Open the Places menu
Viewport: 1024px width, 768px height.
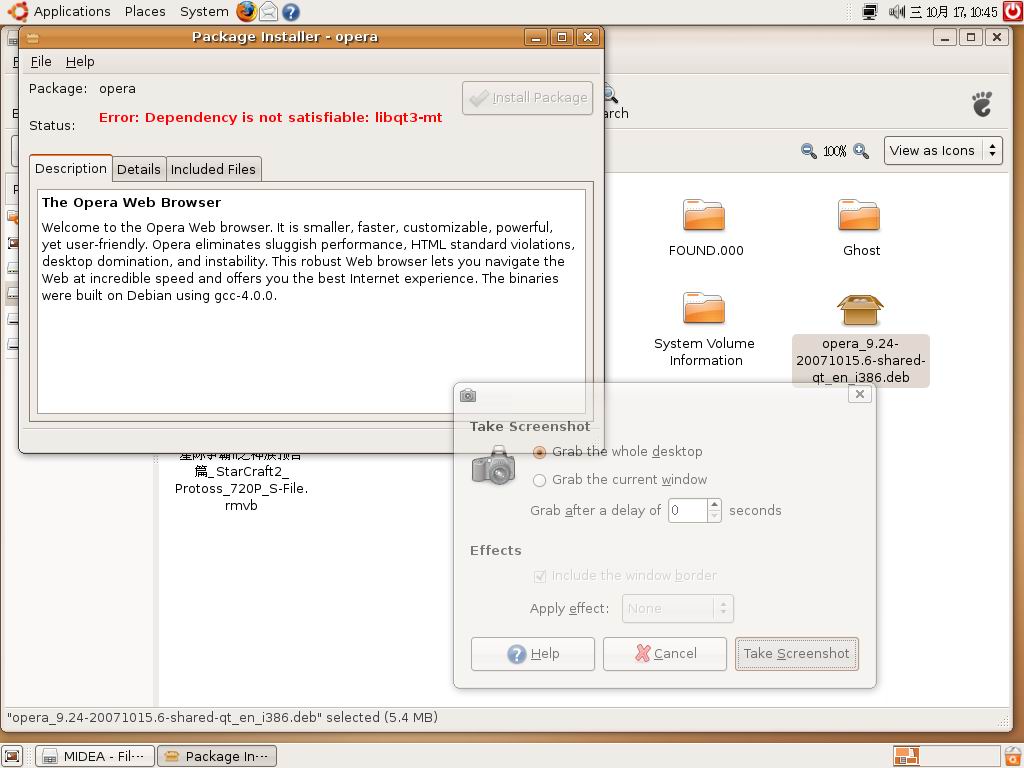(145, 12)
